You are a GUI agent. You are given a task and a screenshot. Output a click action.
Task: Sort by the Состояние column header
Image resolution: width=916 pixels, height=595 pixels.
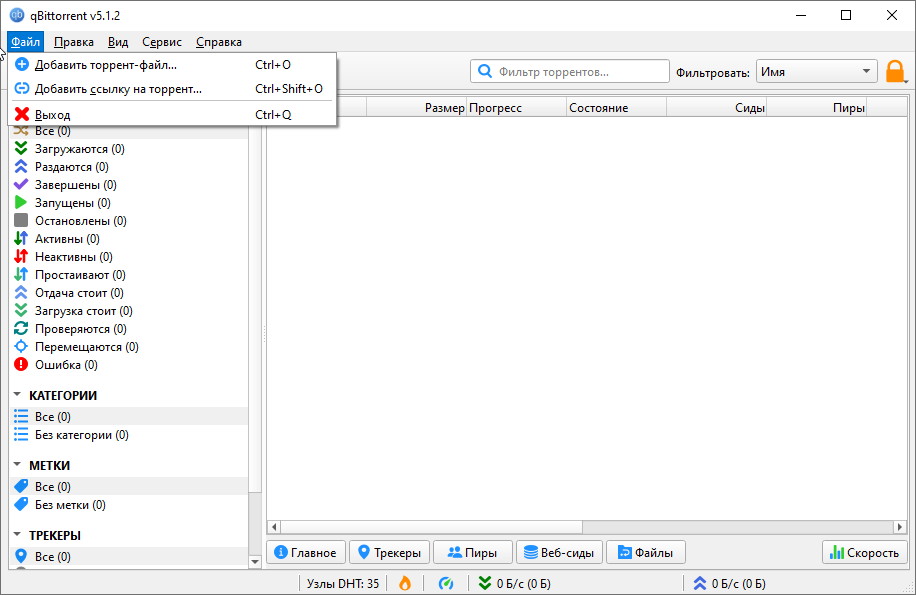[616, 107]
